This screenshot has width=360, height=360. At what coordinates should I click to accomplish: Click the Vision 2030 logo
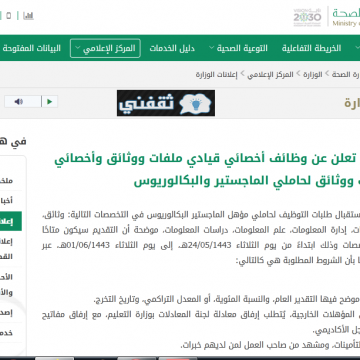[x=307, y=17]
